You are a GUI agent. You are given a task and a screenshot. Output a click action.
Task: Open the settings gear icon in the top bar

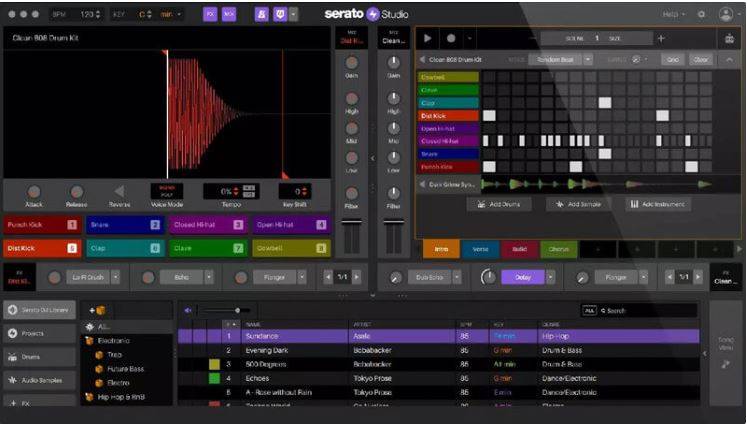(x=701, y=14)
